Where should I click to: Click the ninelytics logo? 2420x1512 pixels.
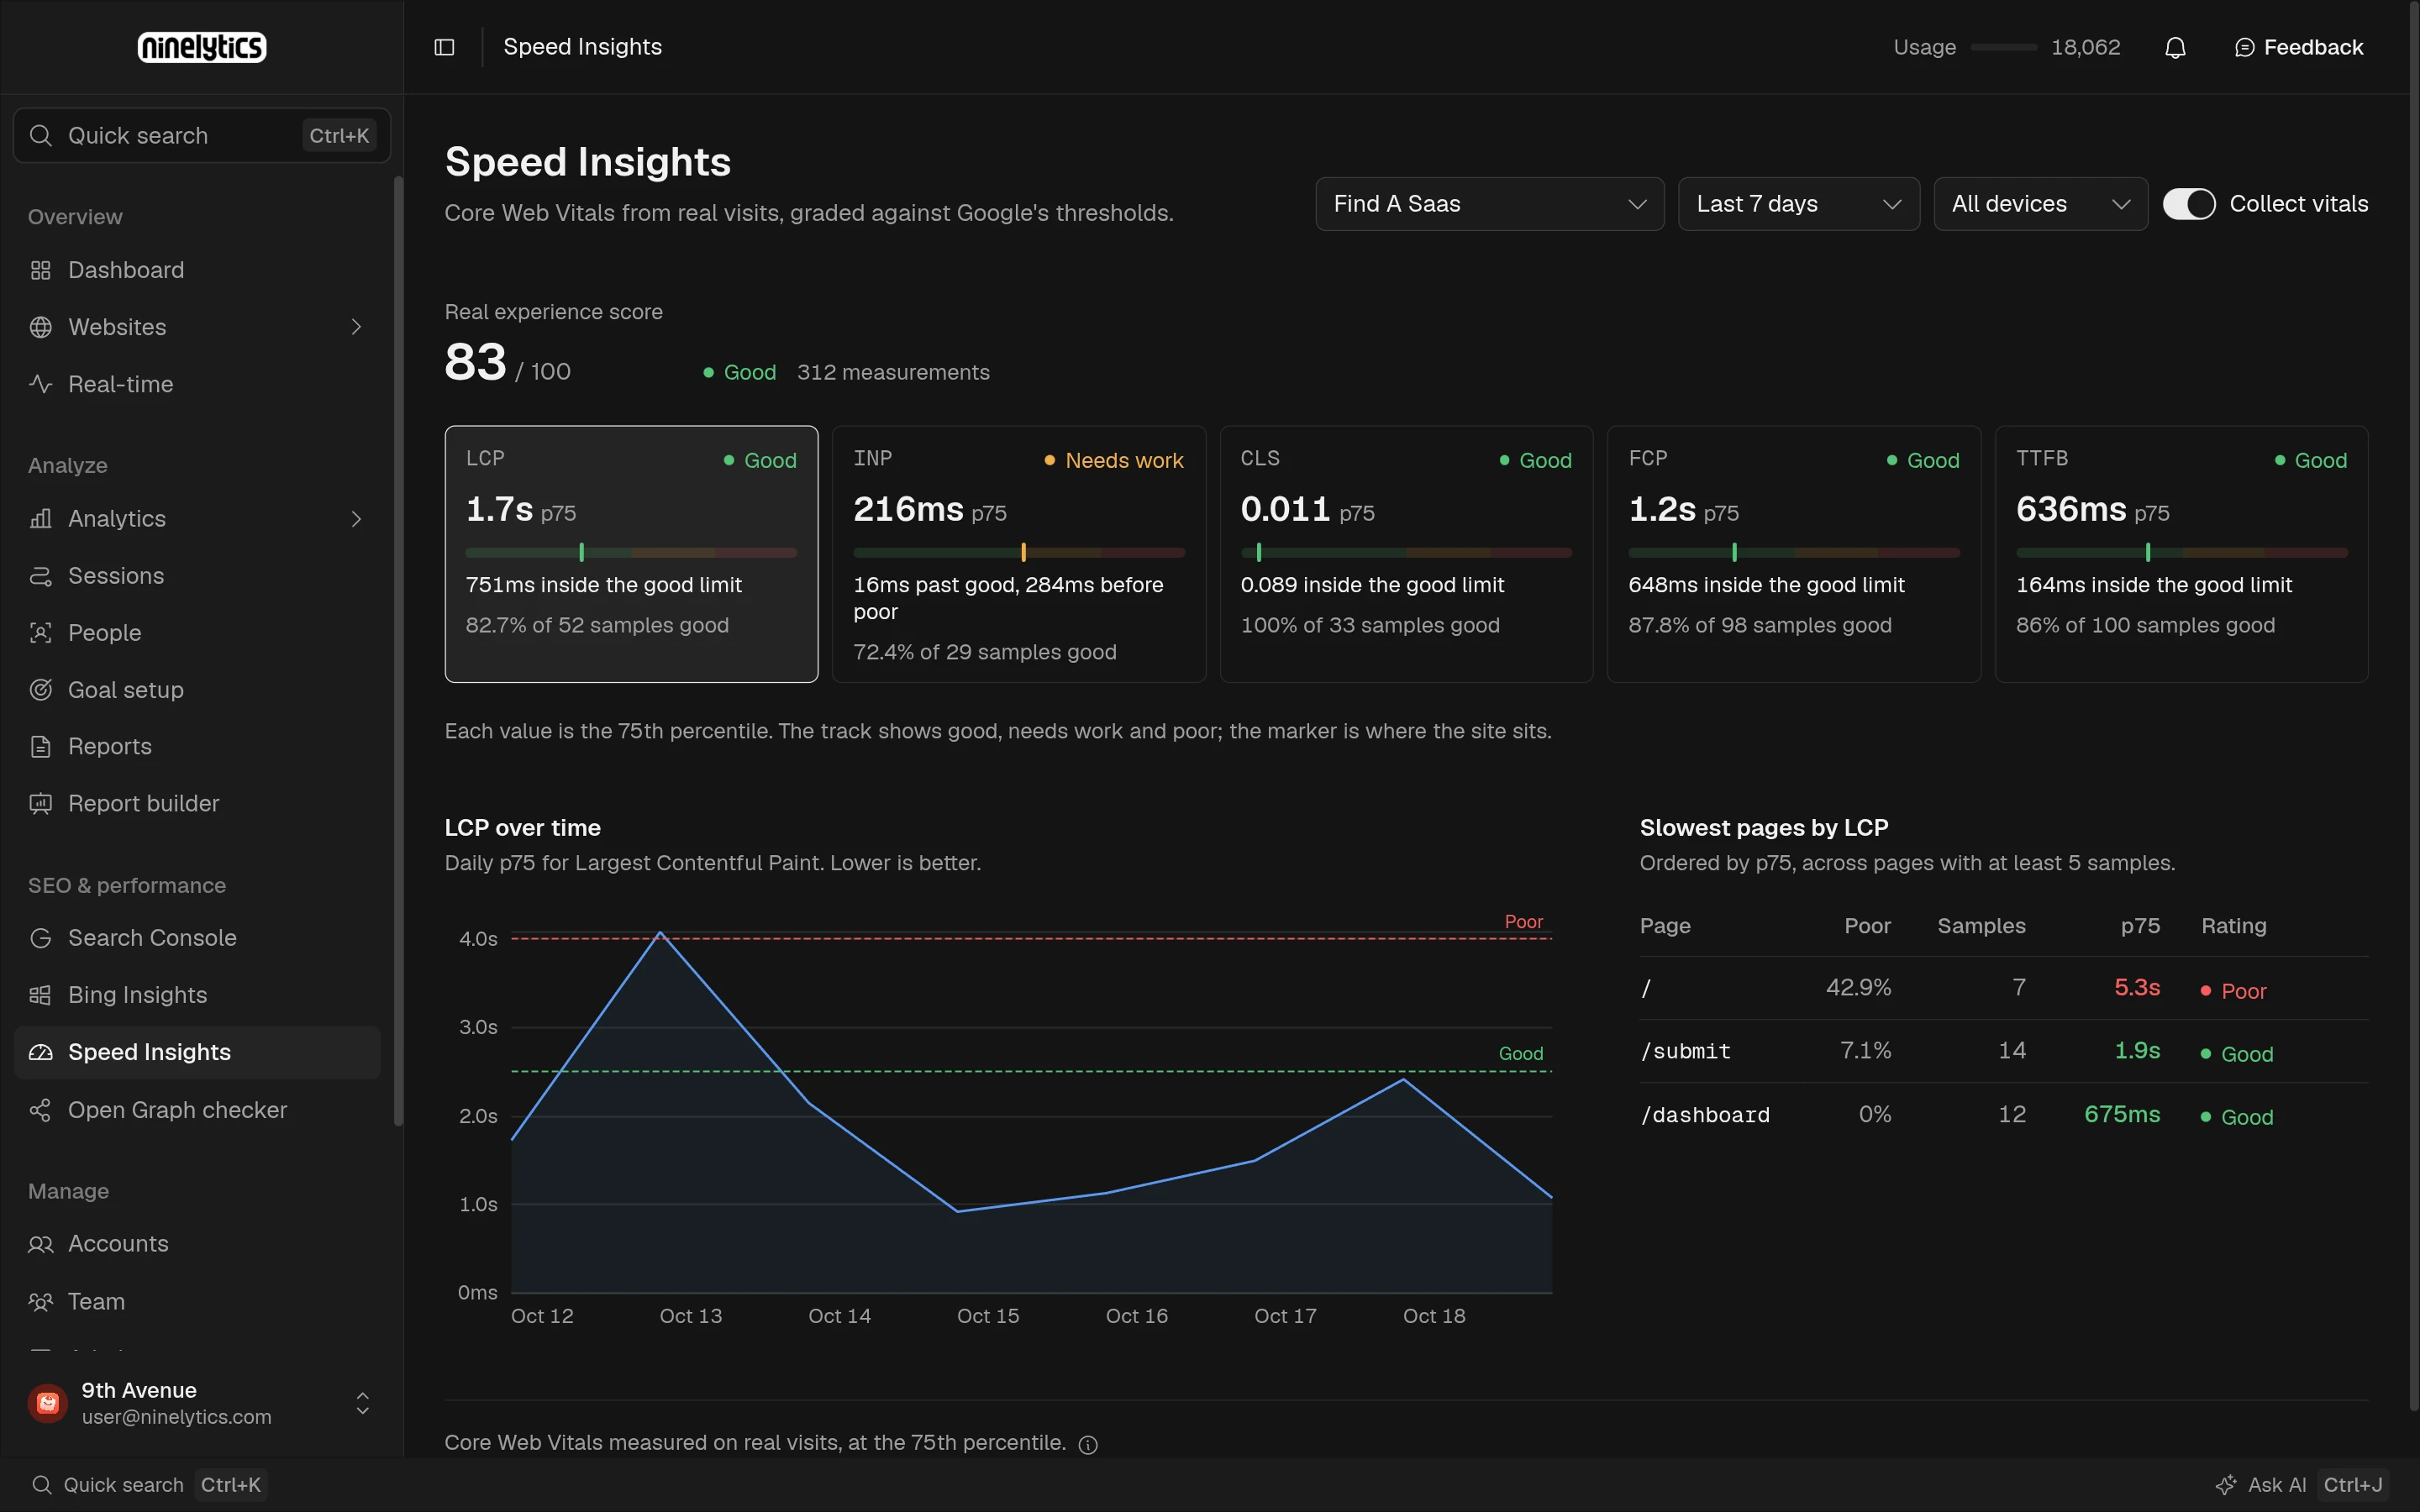[x=202, y=47]
